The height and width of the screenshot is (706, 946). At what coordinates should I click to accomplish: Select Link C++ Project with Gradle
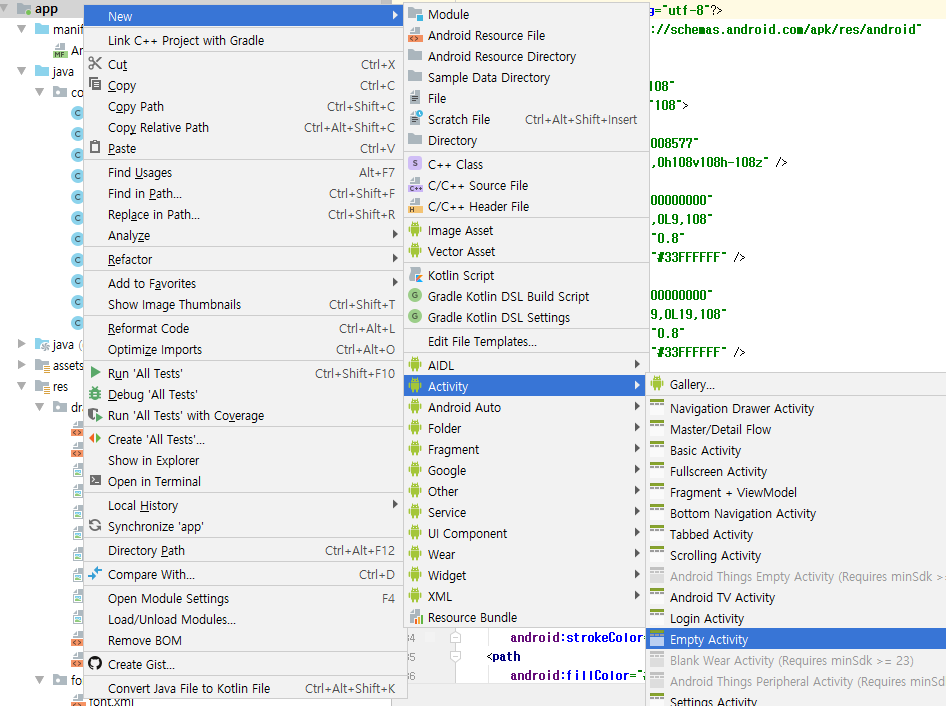coord(243,40)
